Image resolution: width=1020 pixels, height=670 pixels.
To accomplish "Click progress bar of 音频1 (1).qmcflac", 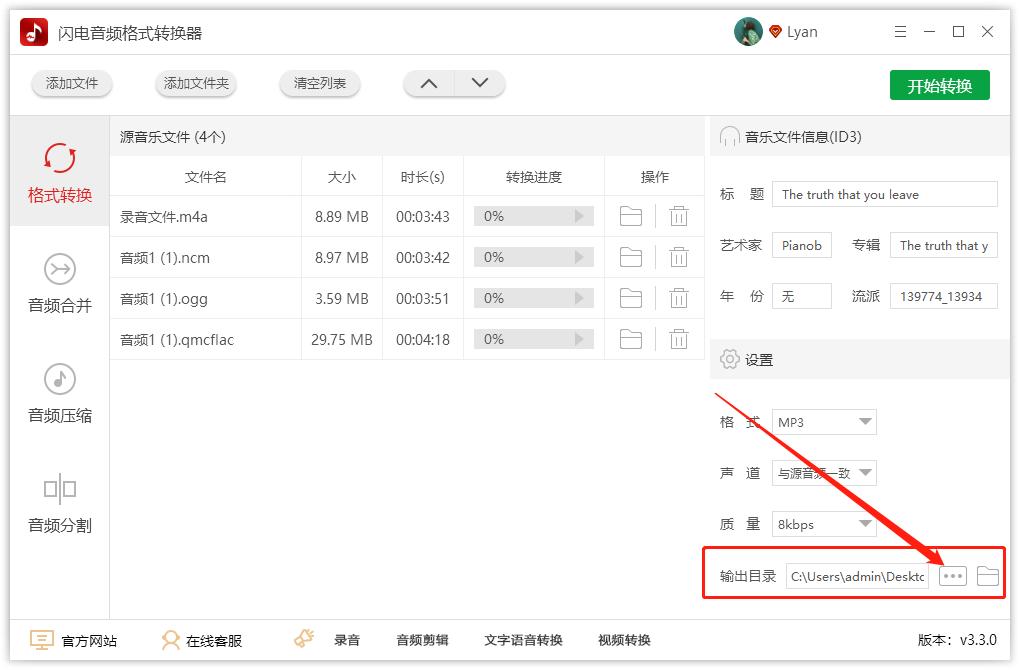I will [x=533, y=340].
